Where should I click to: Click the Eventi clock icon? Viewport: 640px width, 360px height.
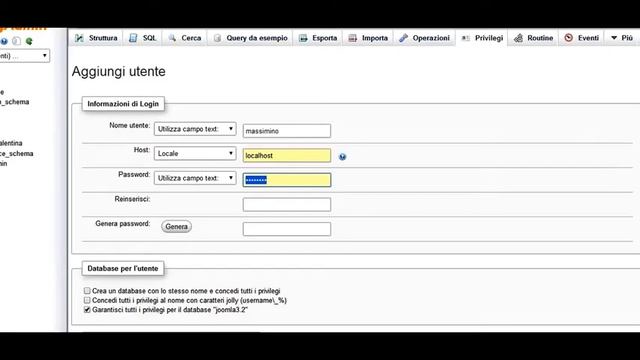coord(569,38)
